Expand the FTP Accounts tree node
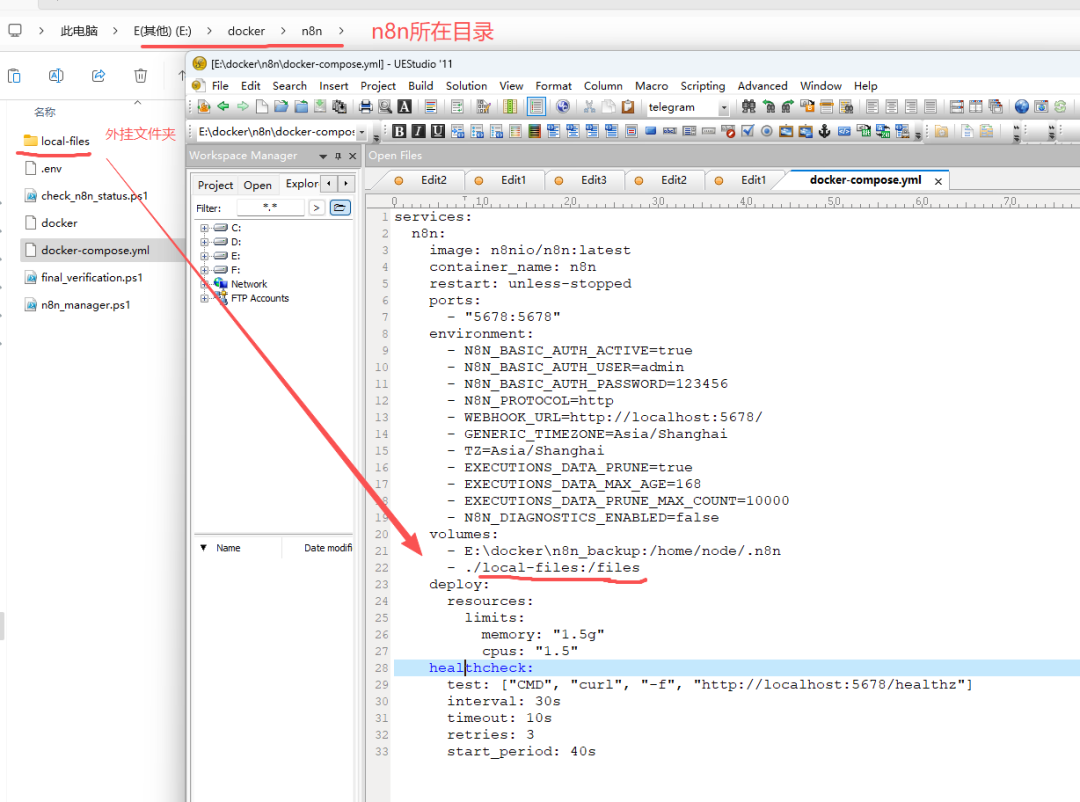 (x=205, y=298)
